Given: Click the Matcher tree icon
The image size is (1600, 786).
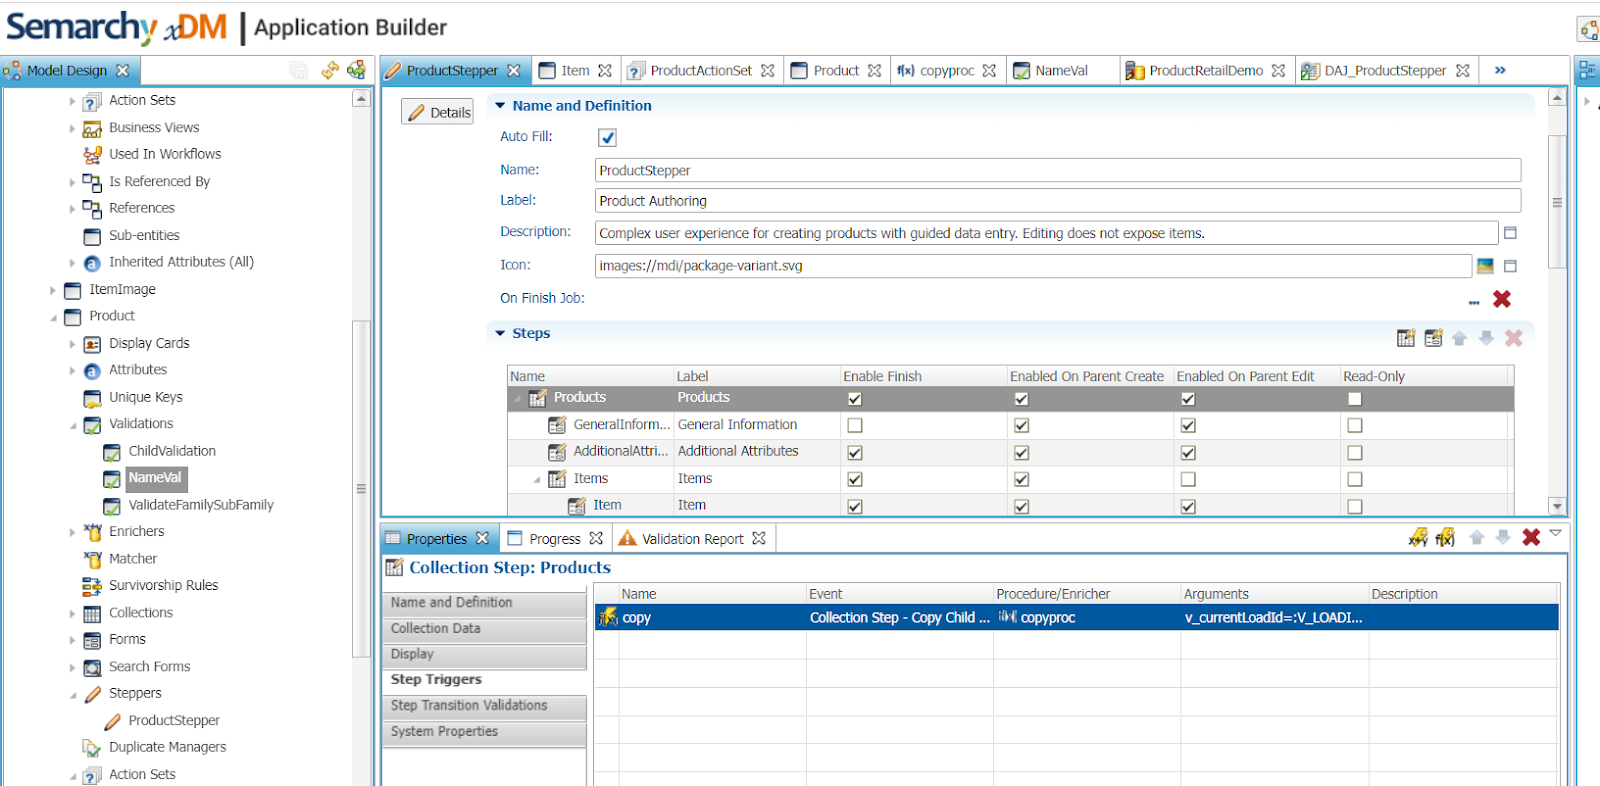Looking at the screenshot, I should tap(92, 559).
